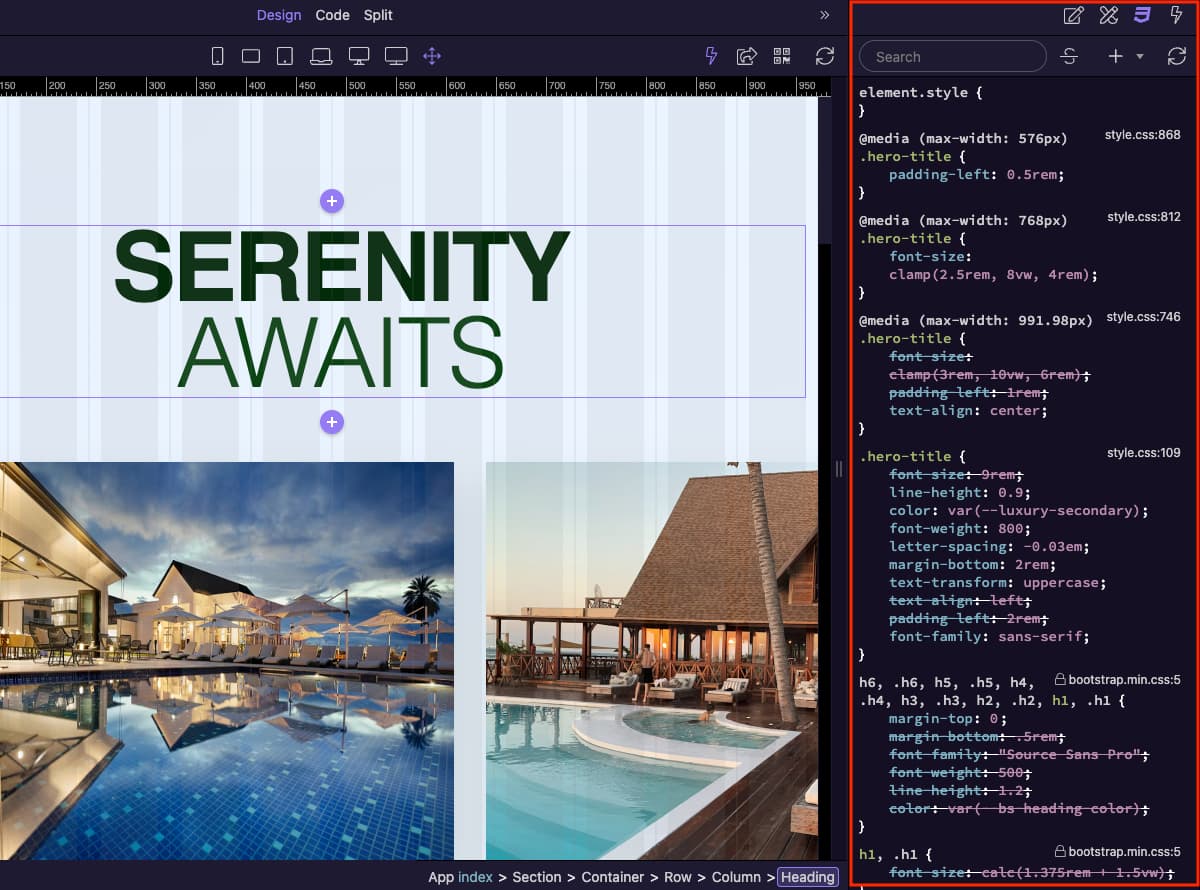Expand hidden panels with double chevron

coord(824,15)
